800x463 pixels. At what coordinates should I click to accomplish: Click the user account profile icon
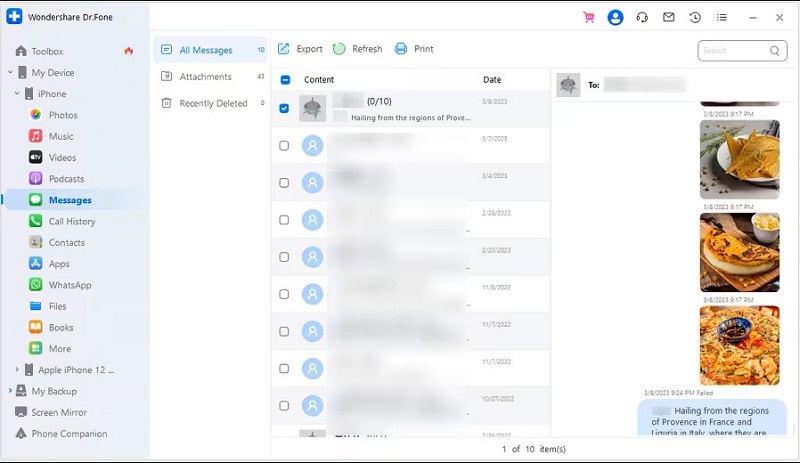click(x=615, y=17)
